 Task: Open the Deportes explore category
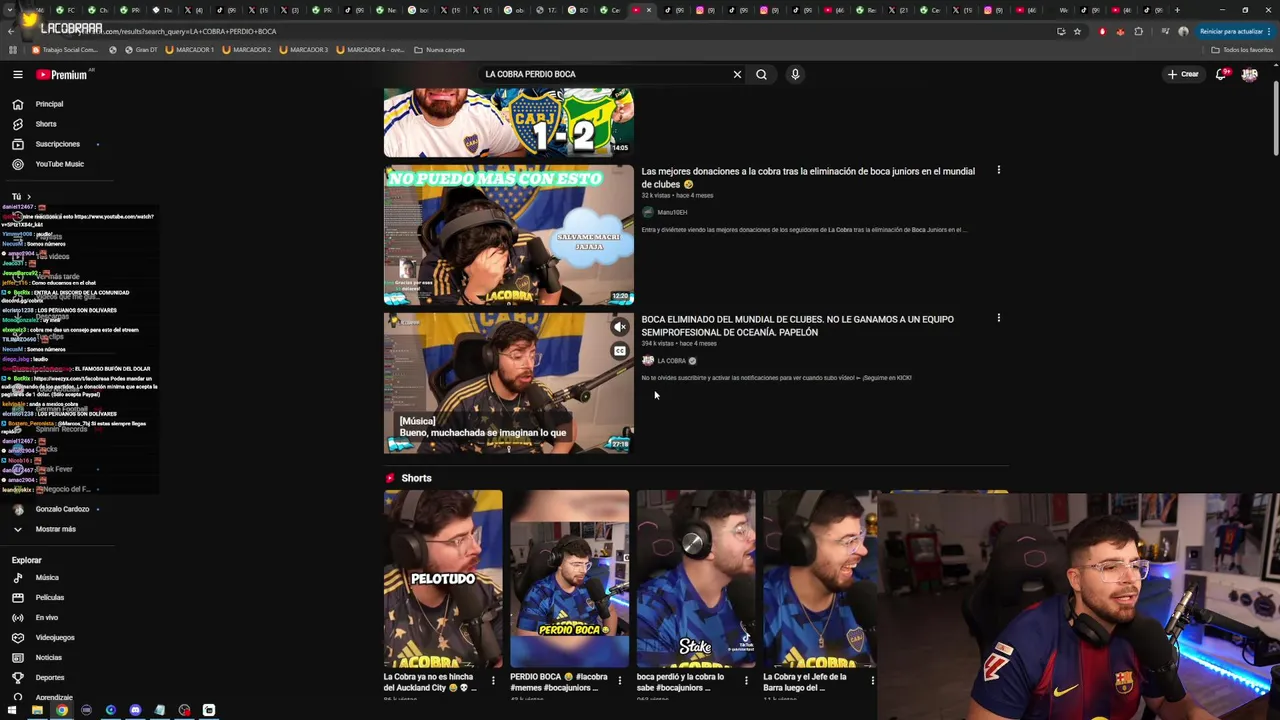(49, 678)
